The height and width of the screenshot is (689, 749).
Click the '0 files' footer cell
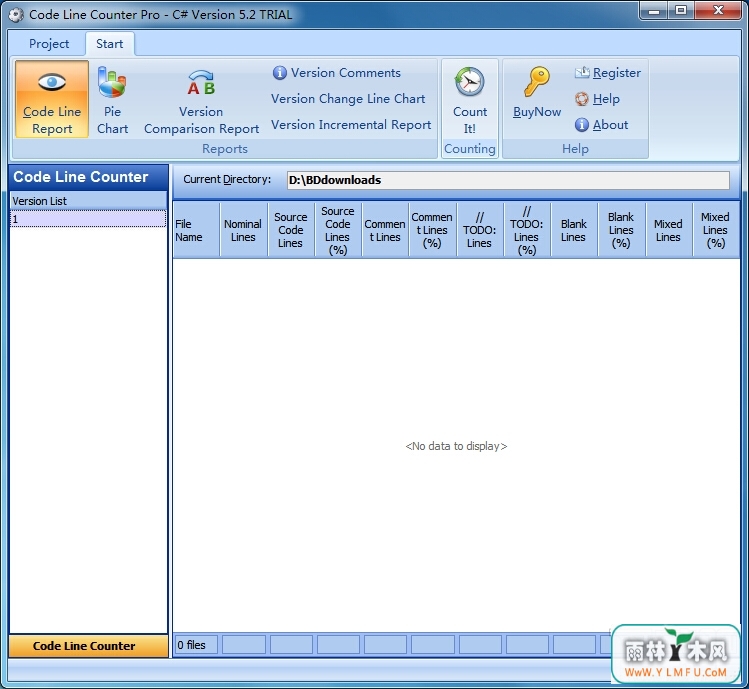pos(196,645)
